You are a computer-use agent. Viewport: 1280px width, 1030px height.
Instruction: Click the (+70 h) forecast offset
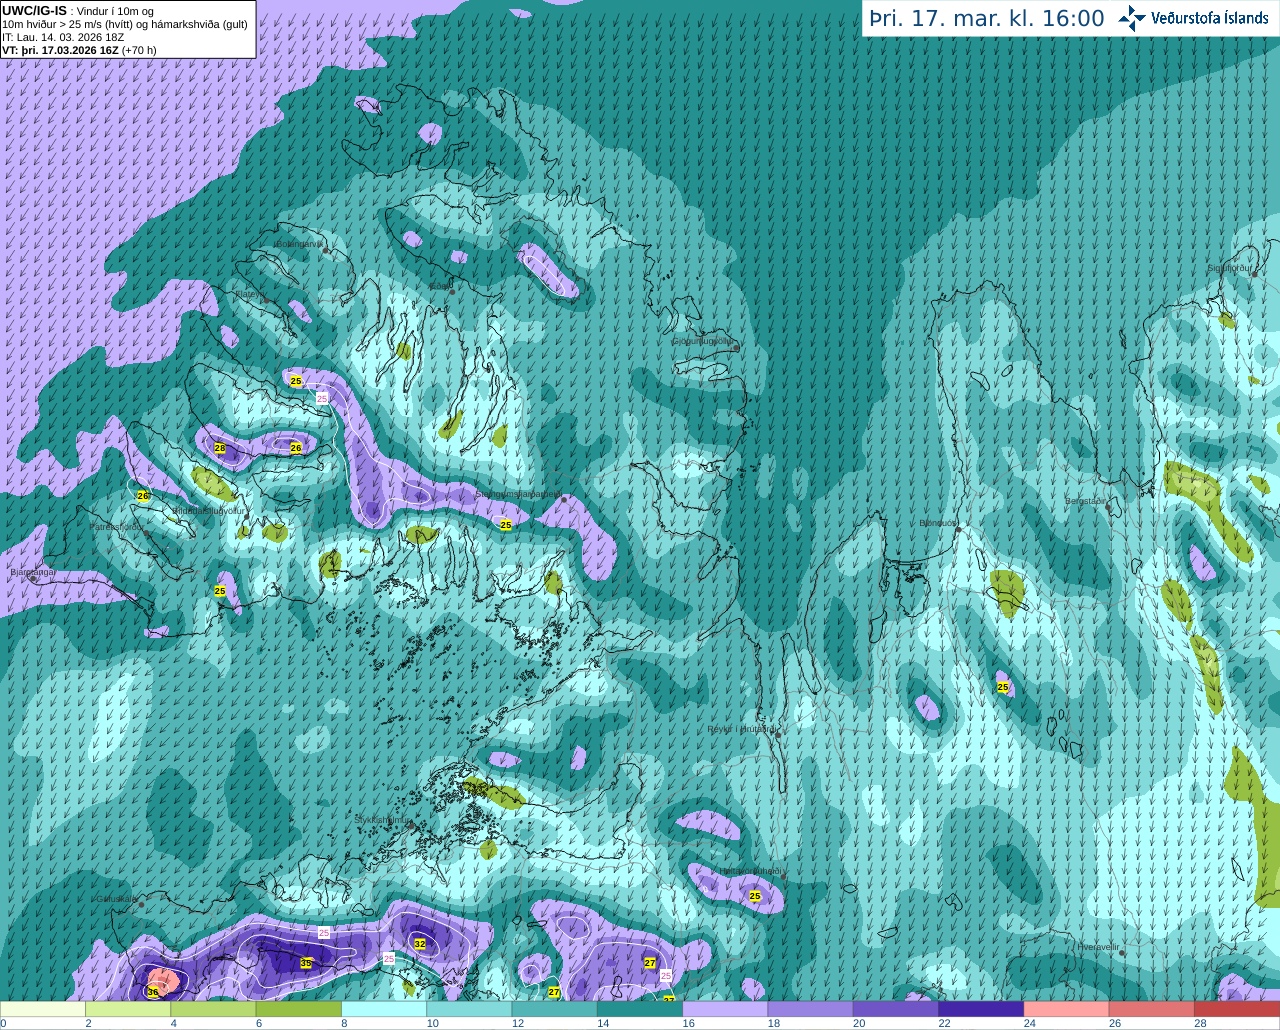(x=139, y=50)
